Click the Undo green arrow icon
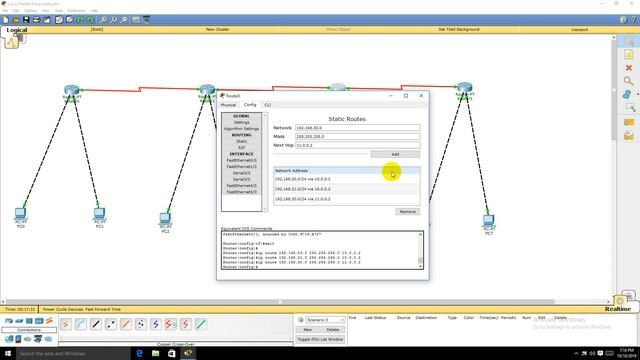Image resolution: width=640 pixels, height=360 pixels. [x=80, y=20]
